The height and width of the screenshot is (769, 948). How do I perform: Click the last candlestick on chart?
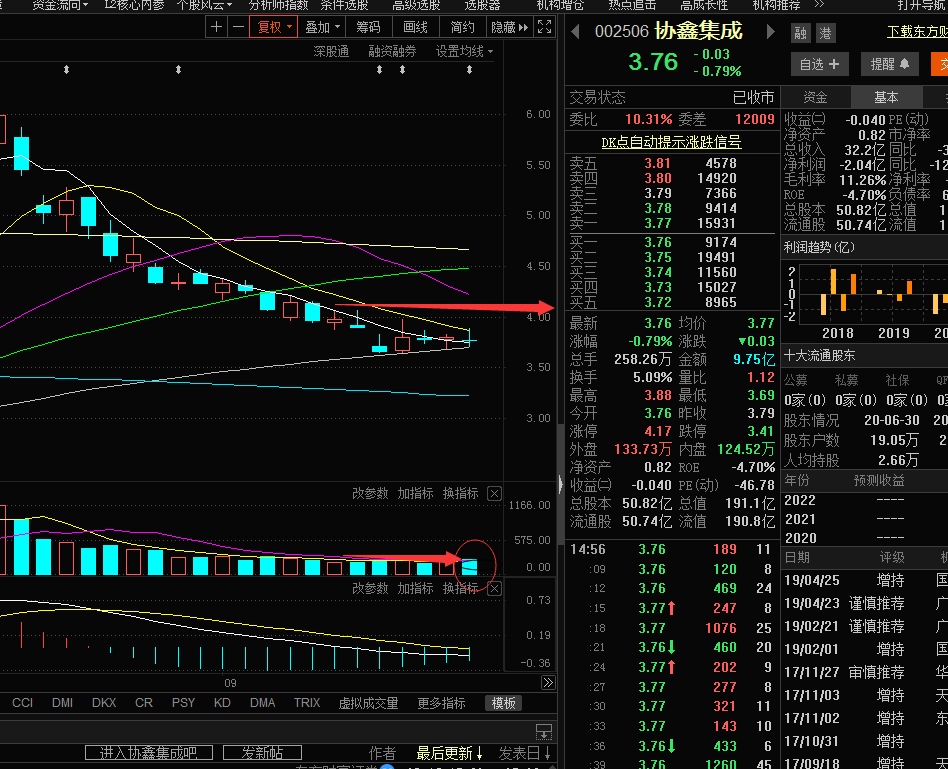(x=469, y=340)
